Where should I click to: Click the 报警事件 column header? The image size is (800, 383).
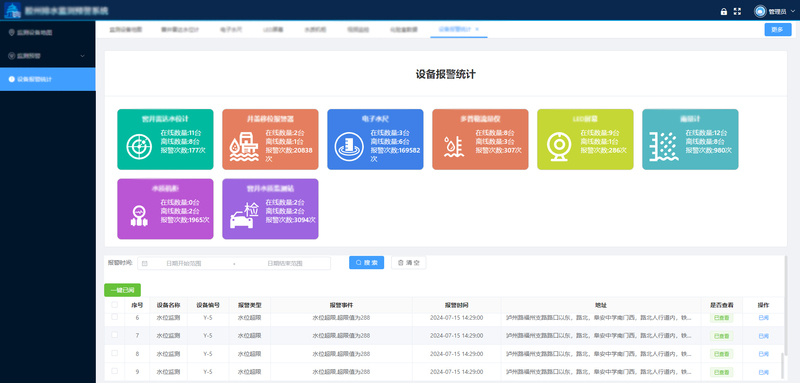coord(341,305)
